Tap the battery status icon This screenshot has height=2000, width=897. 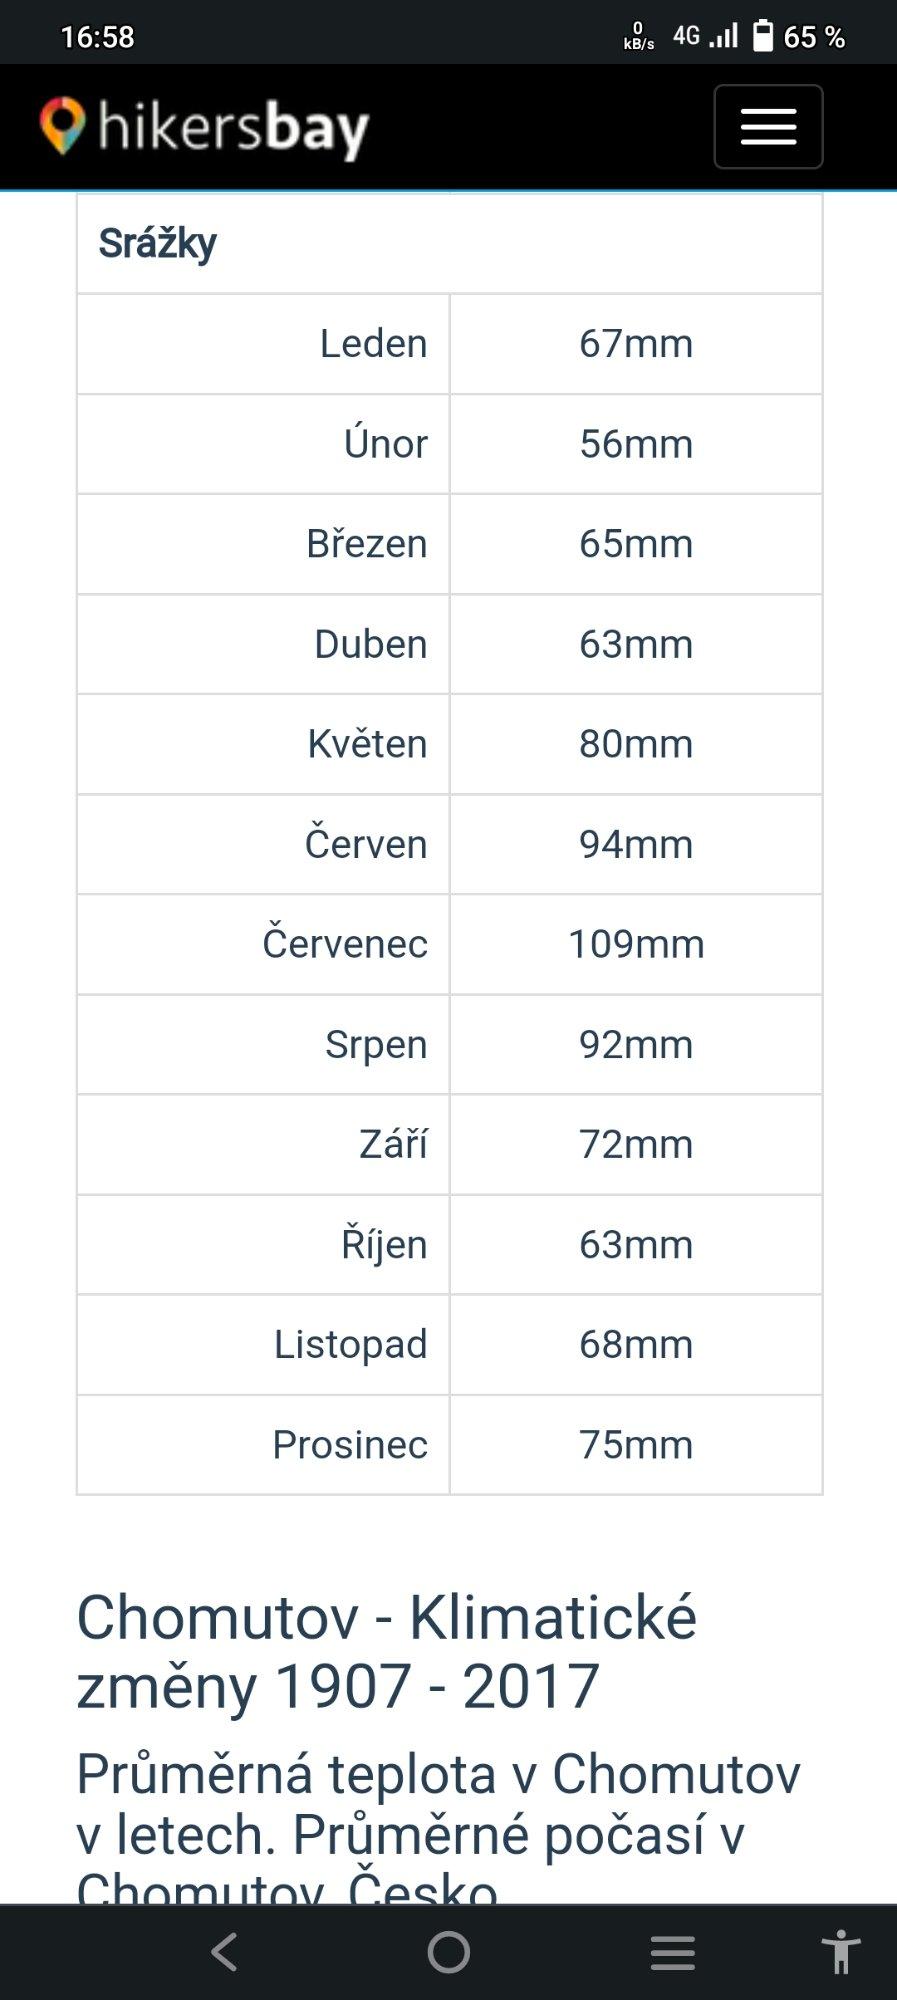tap(763, 37)
